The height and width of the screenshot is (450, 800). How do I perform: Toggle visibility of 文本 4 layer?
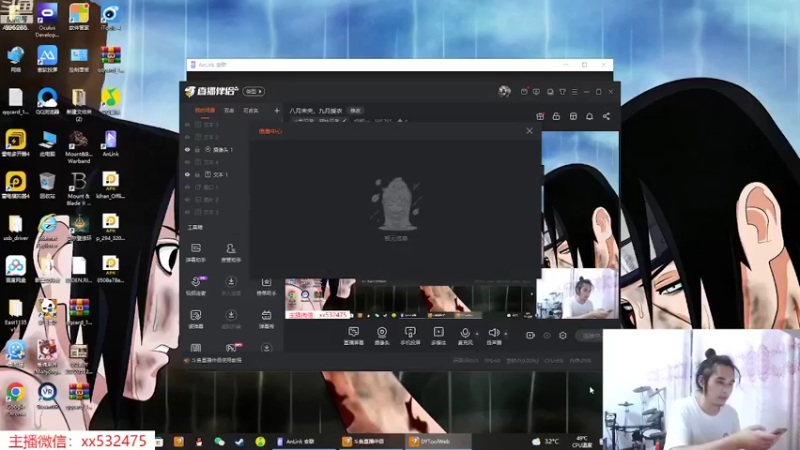pos(187,162)
